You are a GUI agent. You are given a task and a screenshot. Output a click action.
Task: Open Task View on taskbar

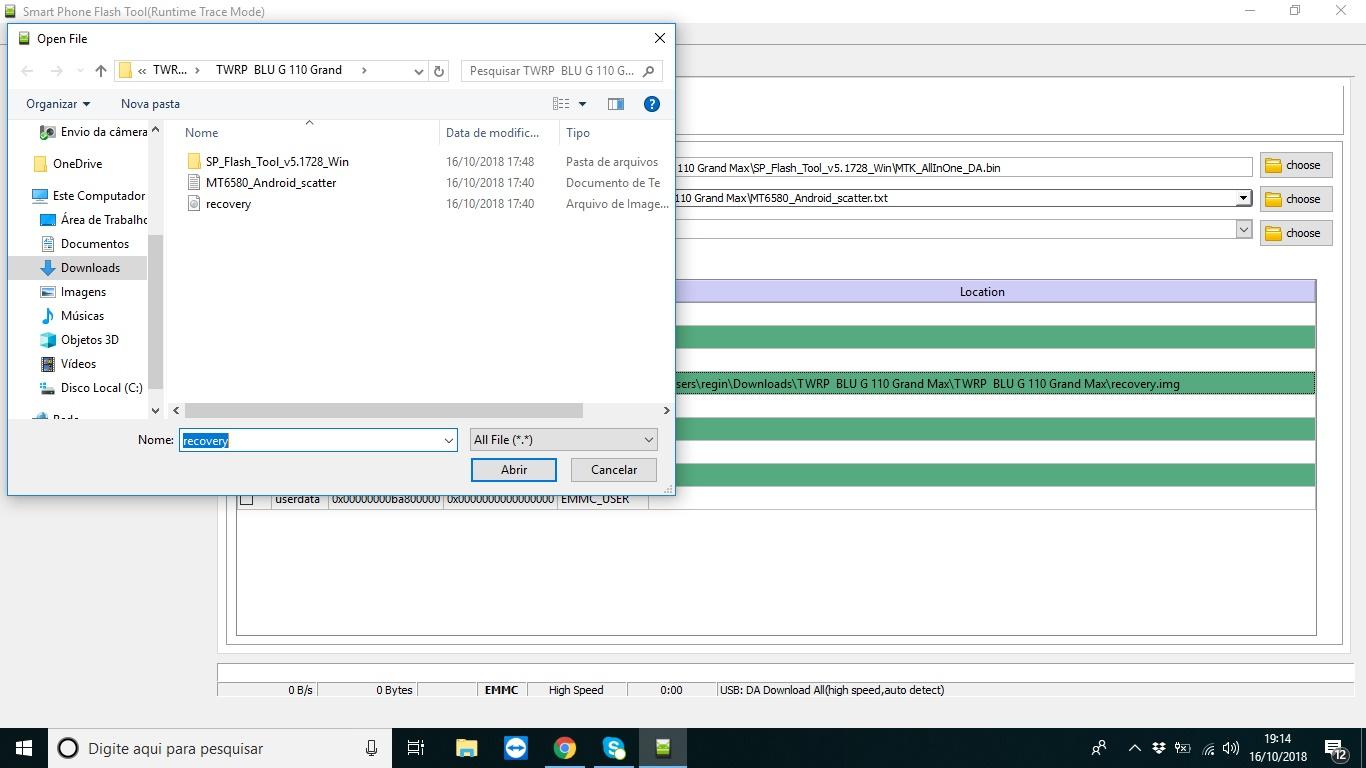(x=416, y=748)
